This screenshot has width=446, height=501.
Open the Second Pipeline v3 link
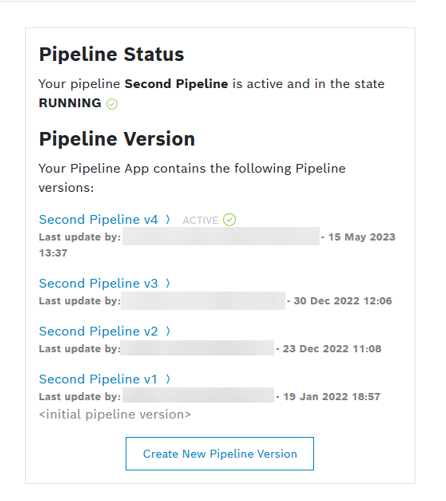pyautogui.click(x=98, y=283)
